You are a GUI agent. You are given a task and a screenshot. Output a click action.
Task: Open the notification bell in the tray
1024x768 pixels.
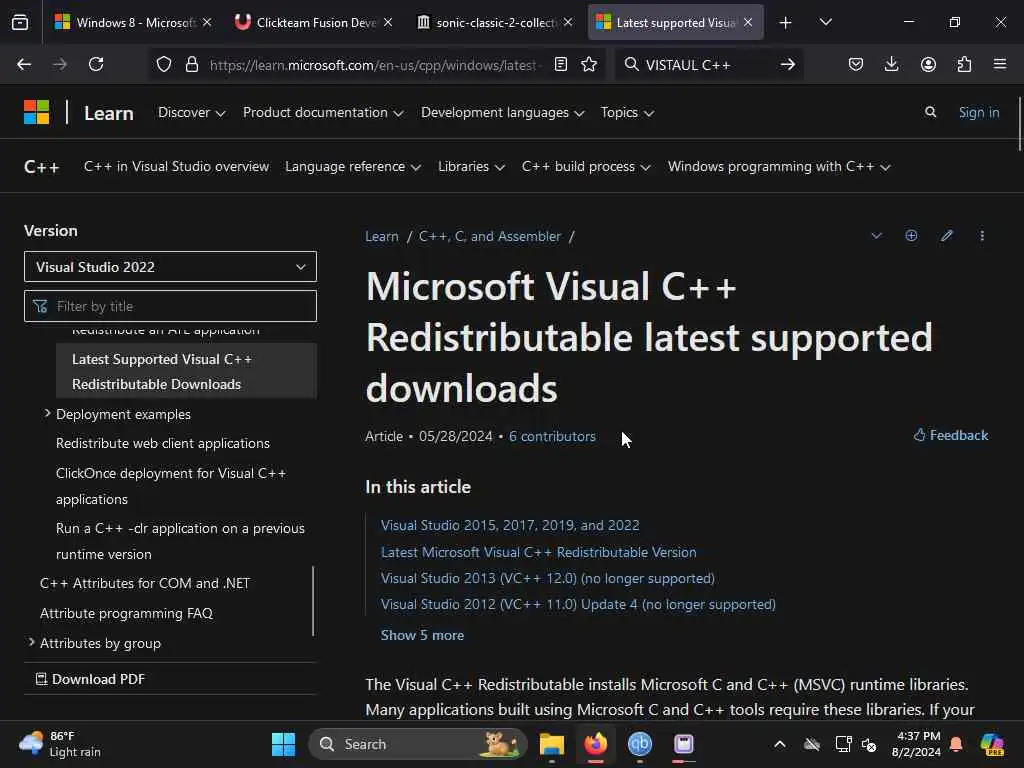[956, 744]
